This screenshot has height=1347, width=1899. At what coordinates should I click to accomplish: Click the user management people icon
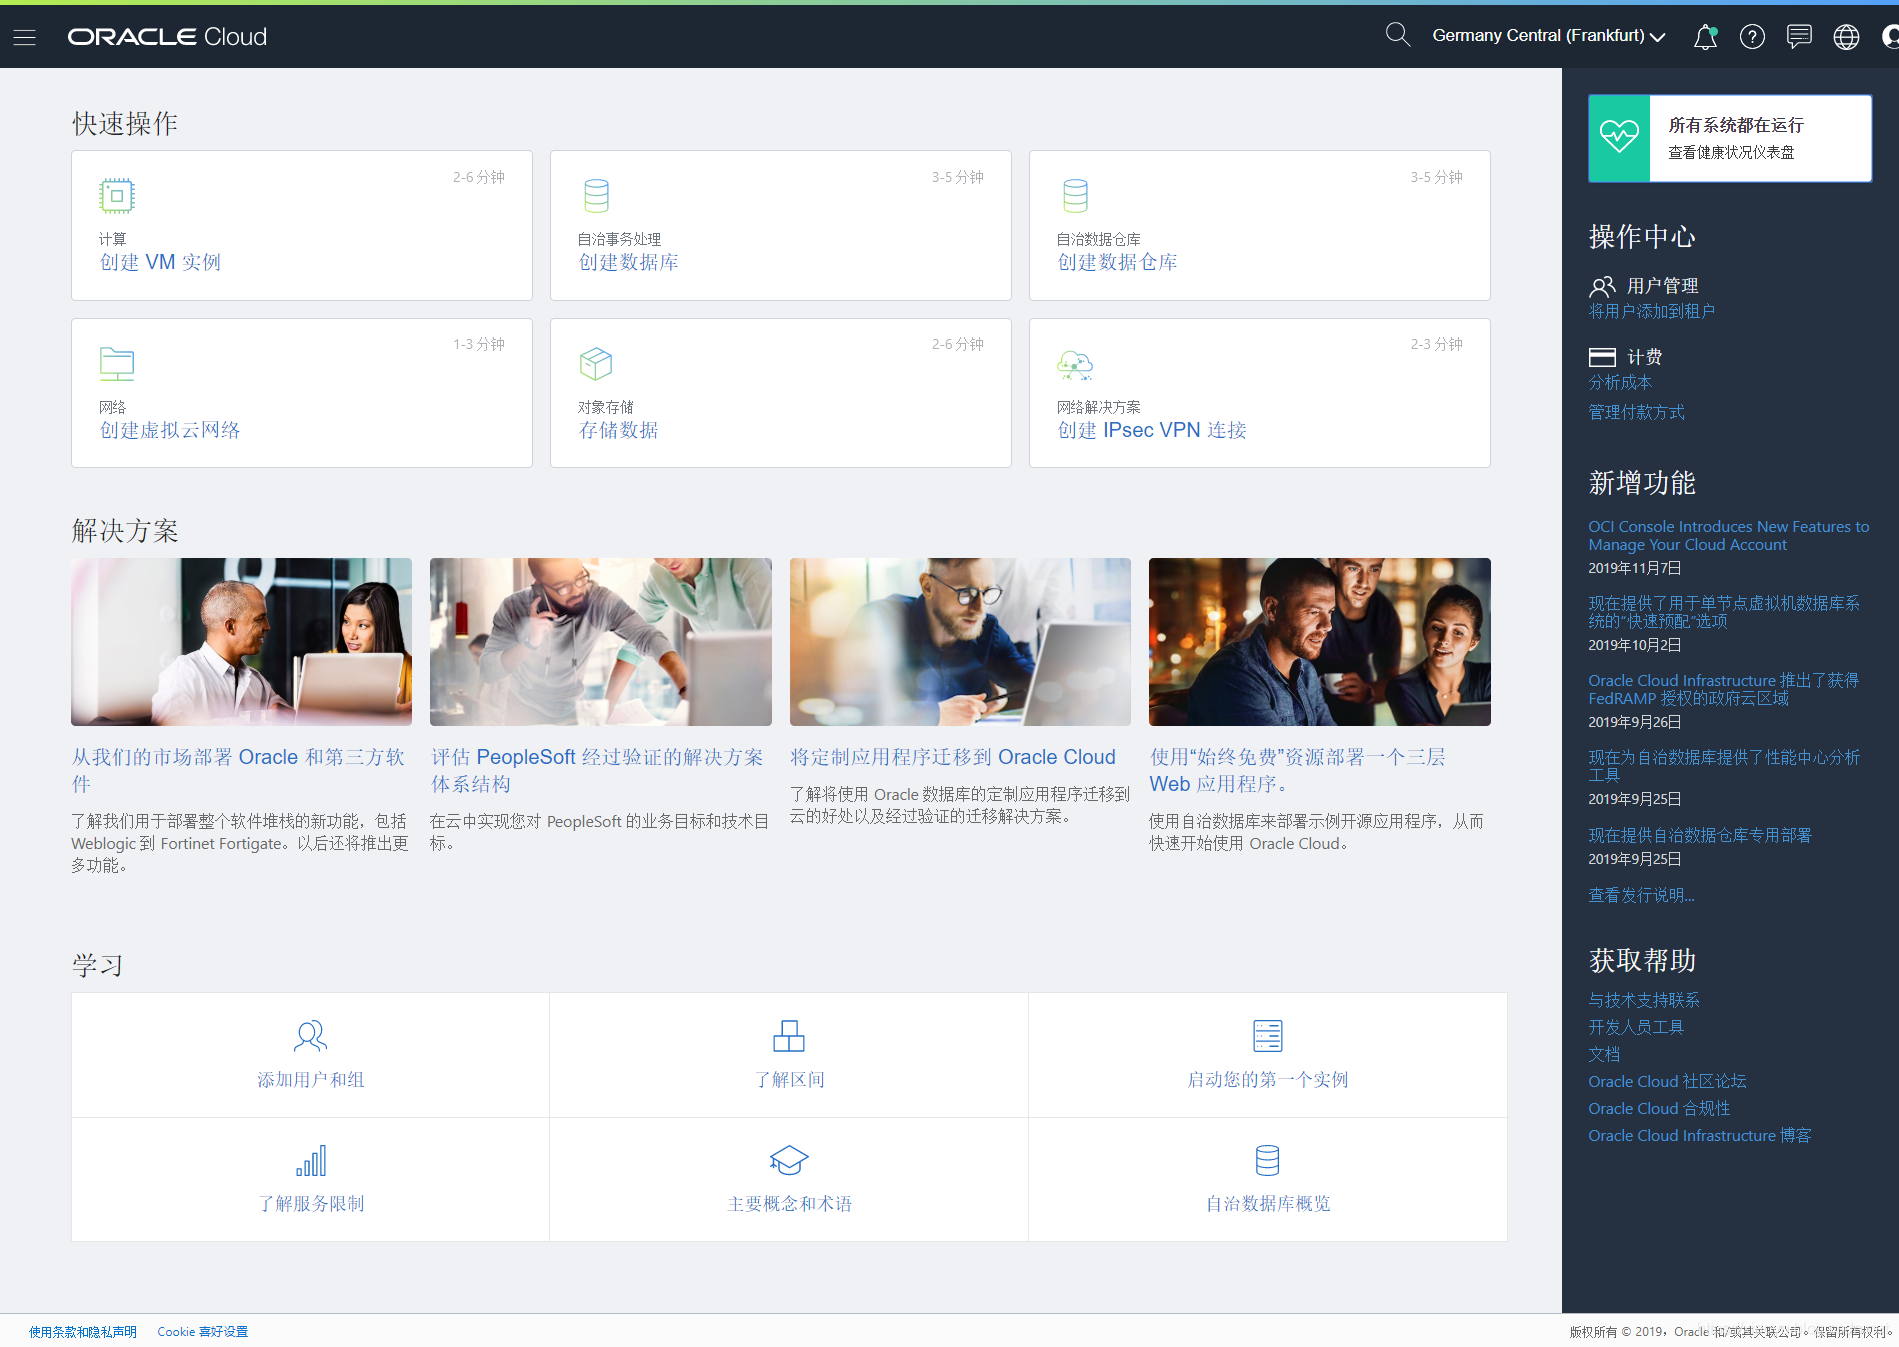tap(1602, 287)
